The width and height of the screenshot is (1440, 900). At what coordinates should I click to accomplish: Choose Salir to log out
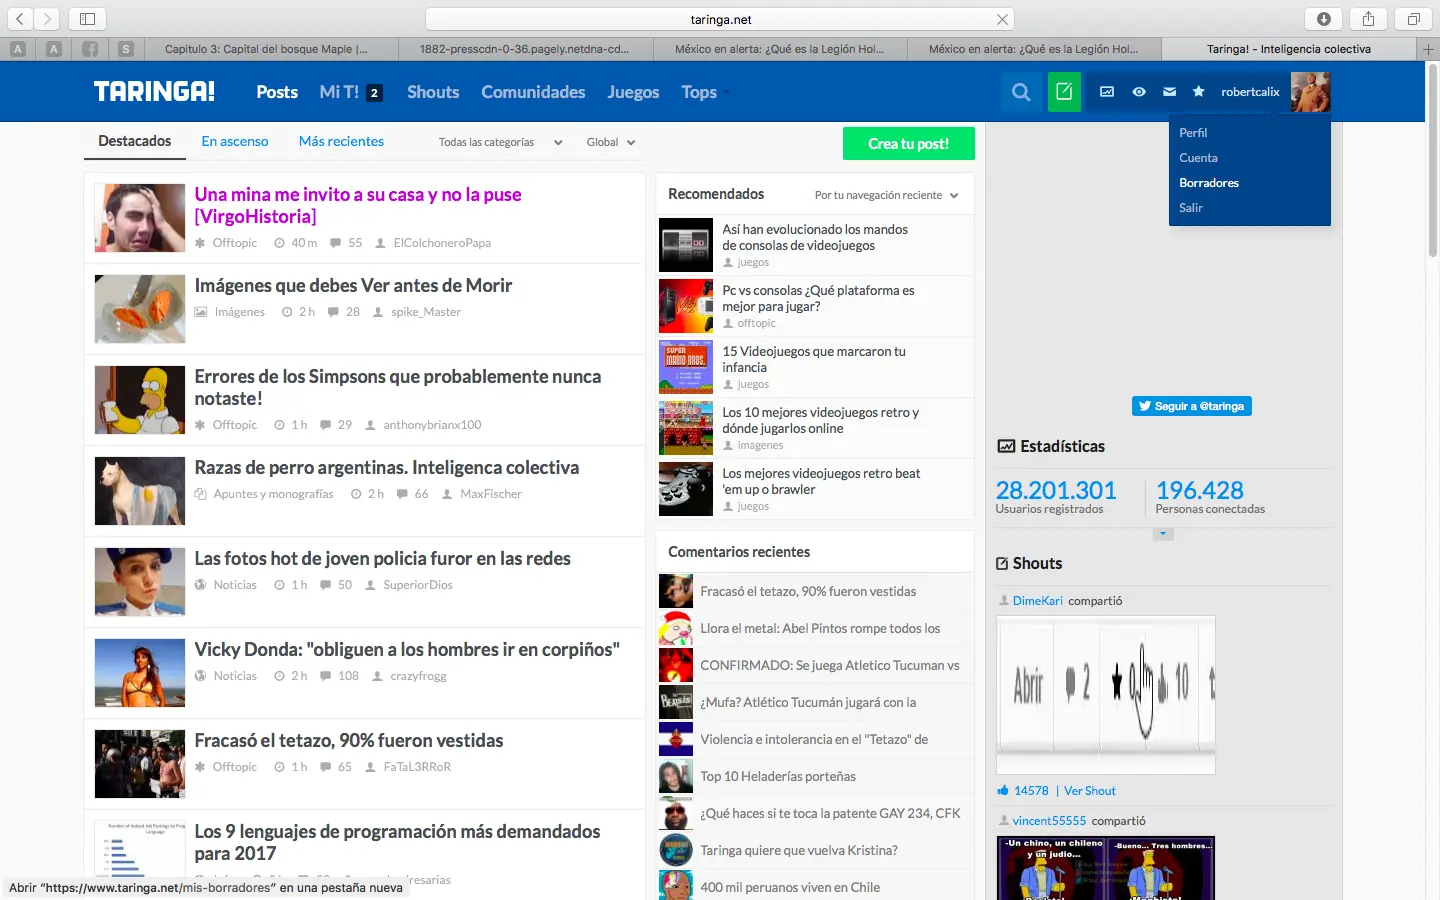click(1191, 208)
